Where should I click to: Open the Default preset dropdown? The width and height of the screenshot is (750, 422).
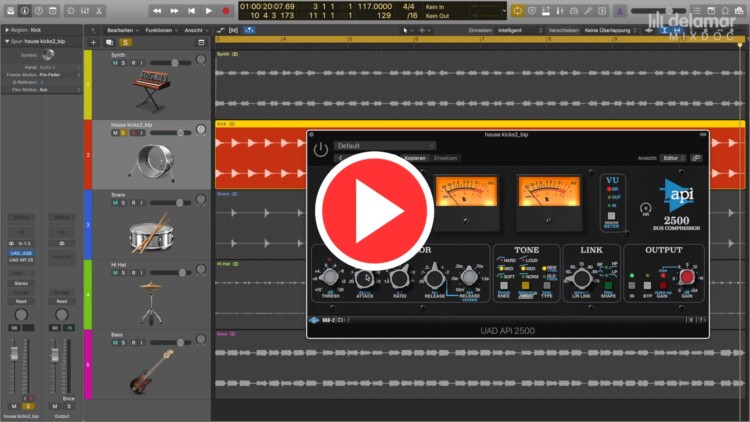385,146
